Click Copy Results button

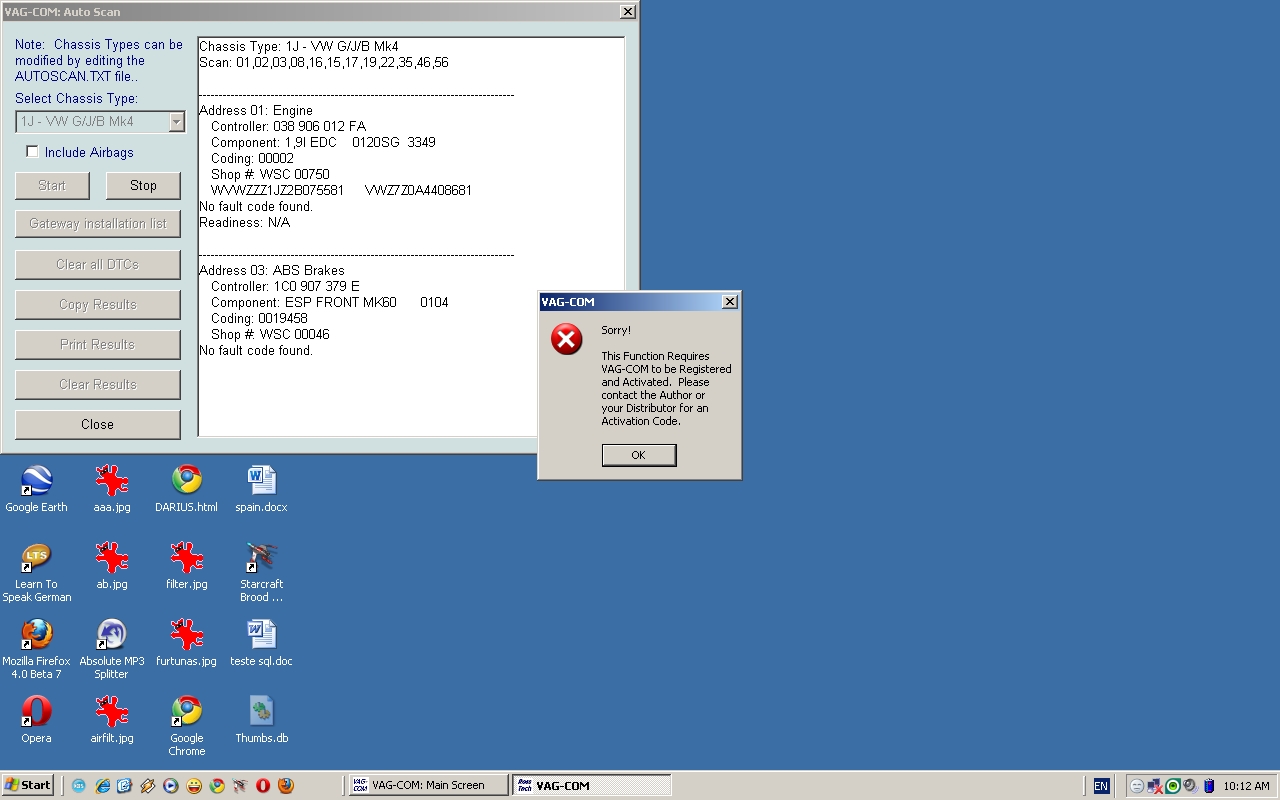tap(97, 304)
